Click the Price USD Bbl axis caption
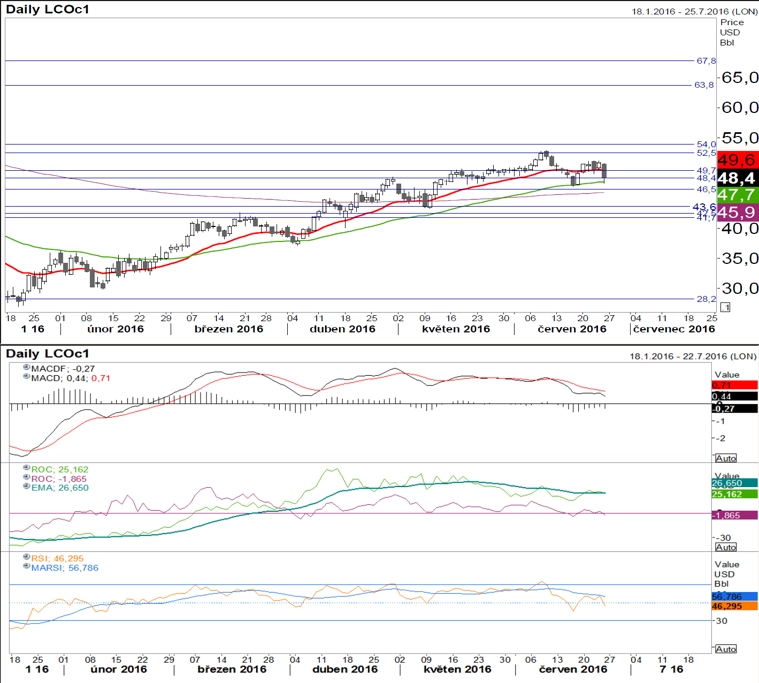Image resolution: width=759 pixels, height=683 pixels. coord(731,32)
